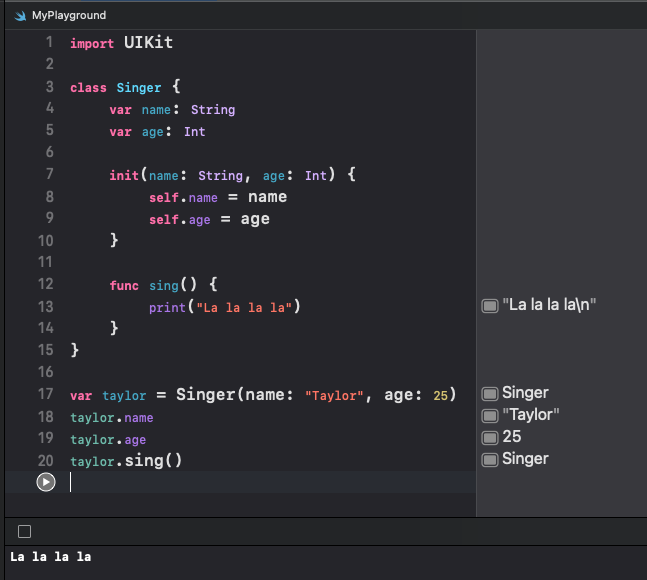Viewport: 647px width, 580px height.
Task: Run playground with the play button
Action: point(46,482)
